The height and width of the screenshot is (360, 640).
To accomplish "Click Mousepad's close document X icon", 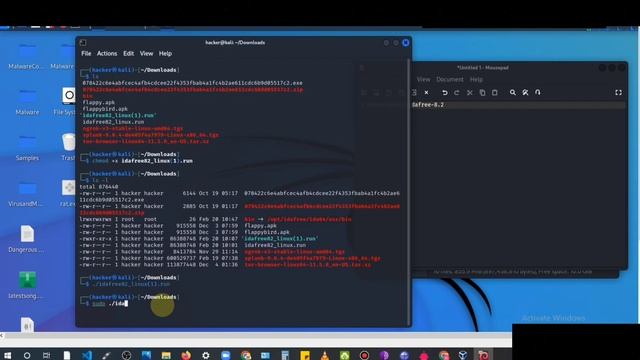I will click(426, 93).
